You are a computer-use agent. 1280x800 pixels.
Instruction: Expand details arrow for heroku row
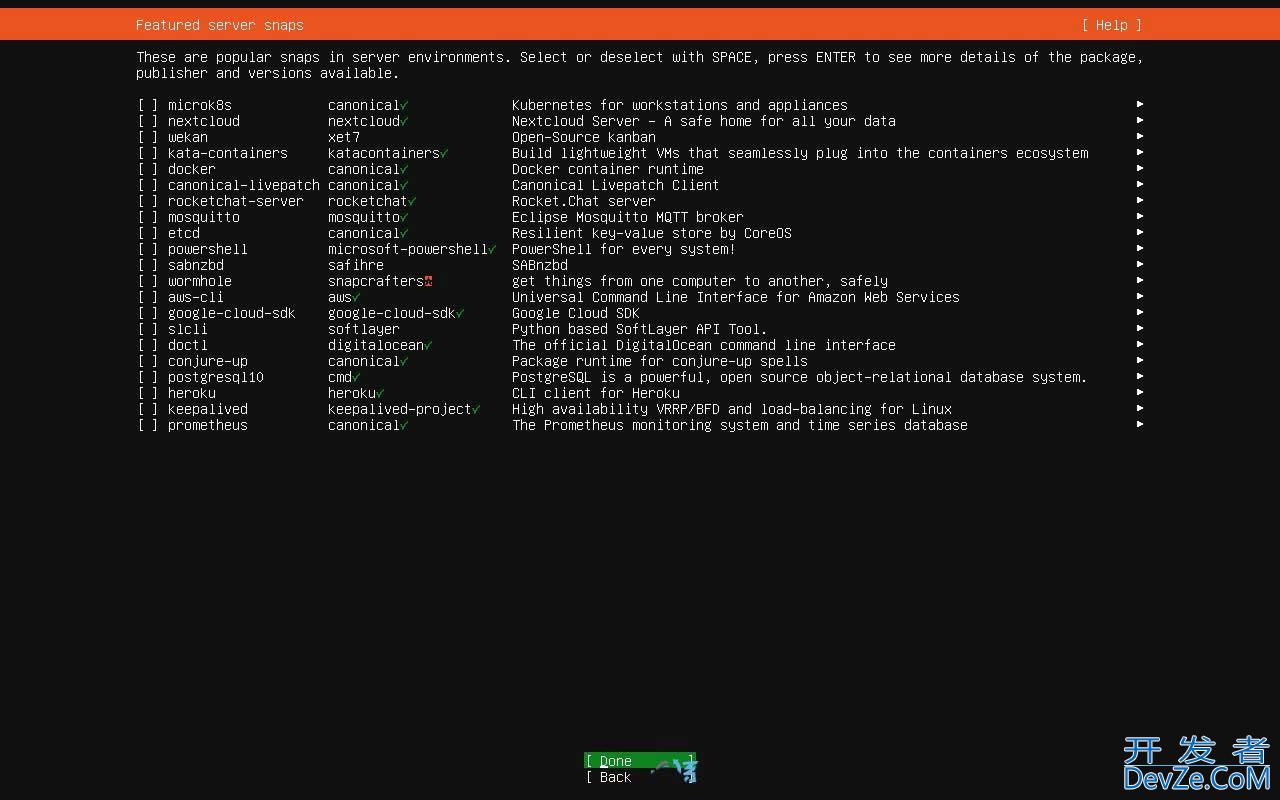coord(1140,392)
